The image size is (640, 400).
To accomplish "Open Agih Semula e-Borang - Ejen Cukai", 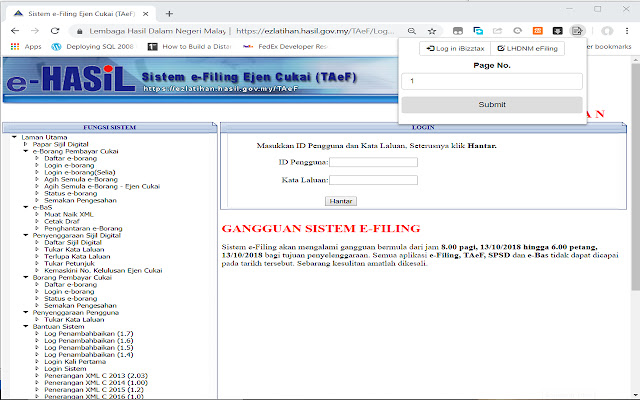I will [102, 187].
